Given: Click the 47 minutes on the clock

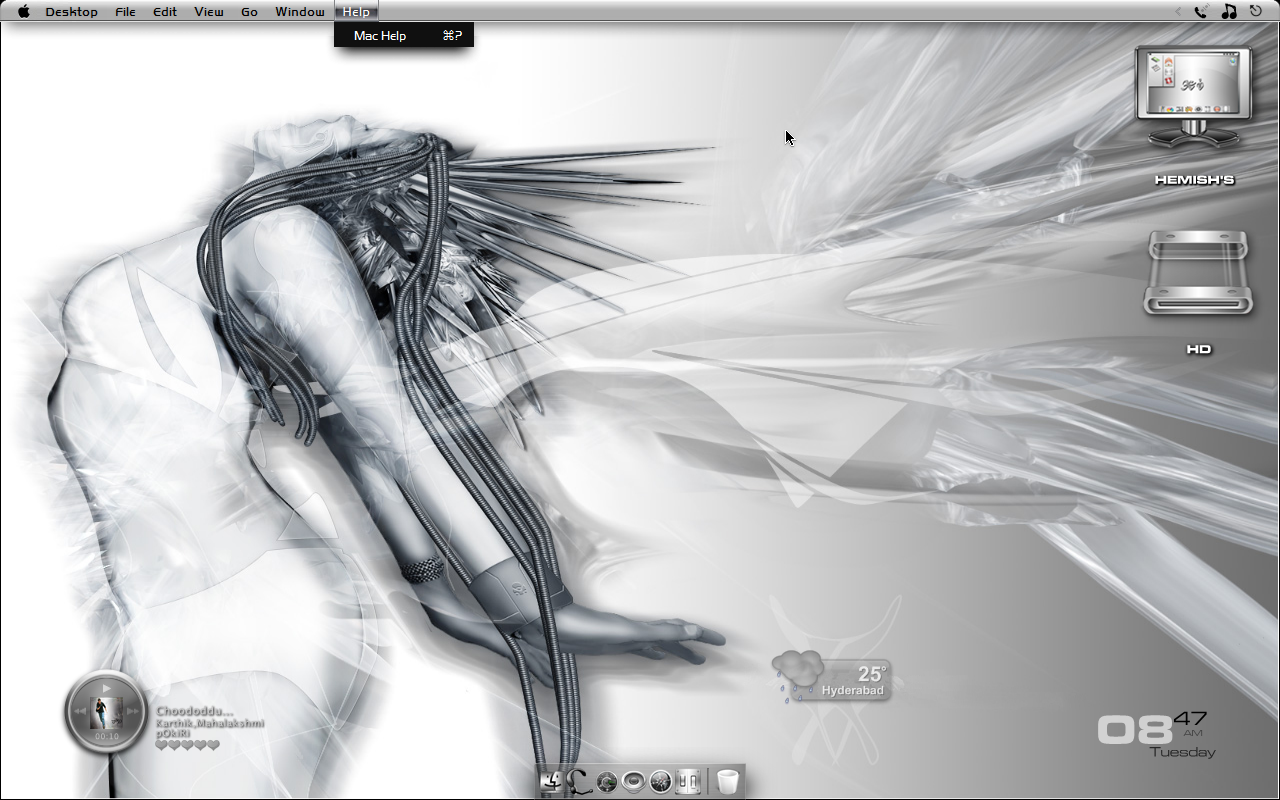Looking at the screenshot, I should pyautogui.click(x=1190, y=718).
